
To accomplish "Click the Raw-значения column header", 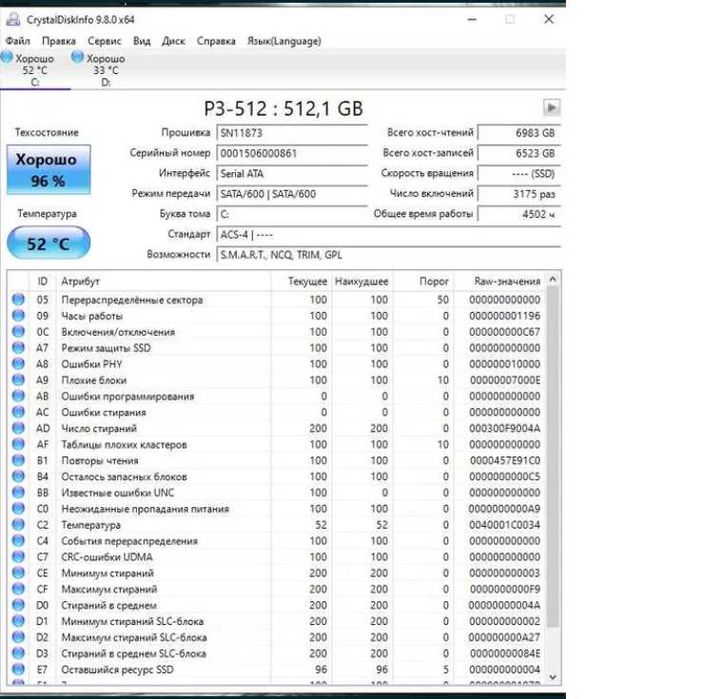I will point(500,281).
